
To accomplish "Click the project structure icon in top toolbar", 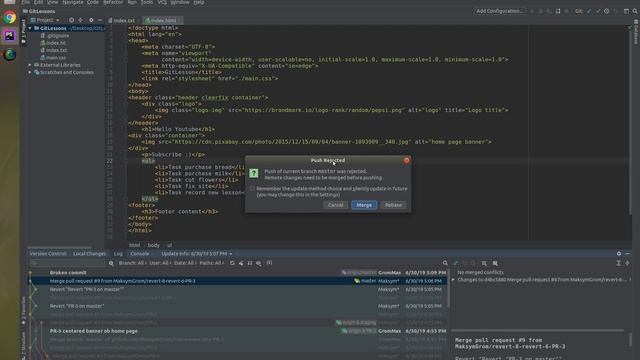I will click(626, 11).
